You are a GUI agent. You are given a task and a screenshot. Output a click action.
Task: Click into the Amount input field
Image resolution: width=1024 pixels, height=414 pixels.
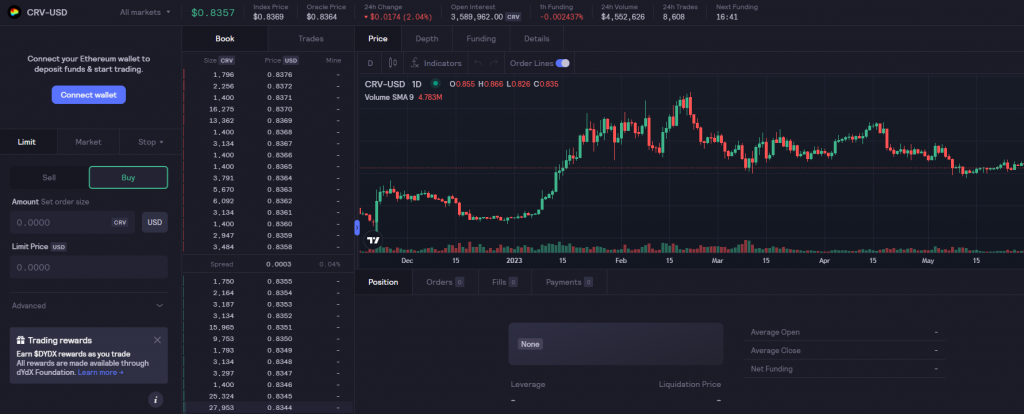click(72, 222)
